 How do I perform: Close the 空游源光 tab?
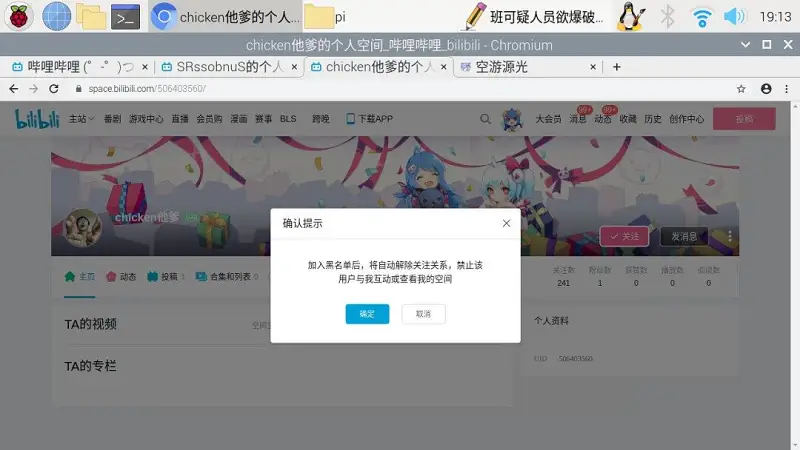click(593, 67)
